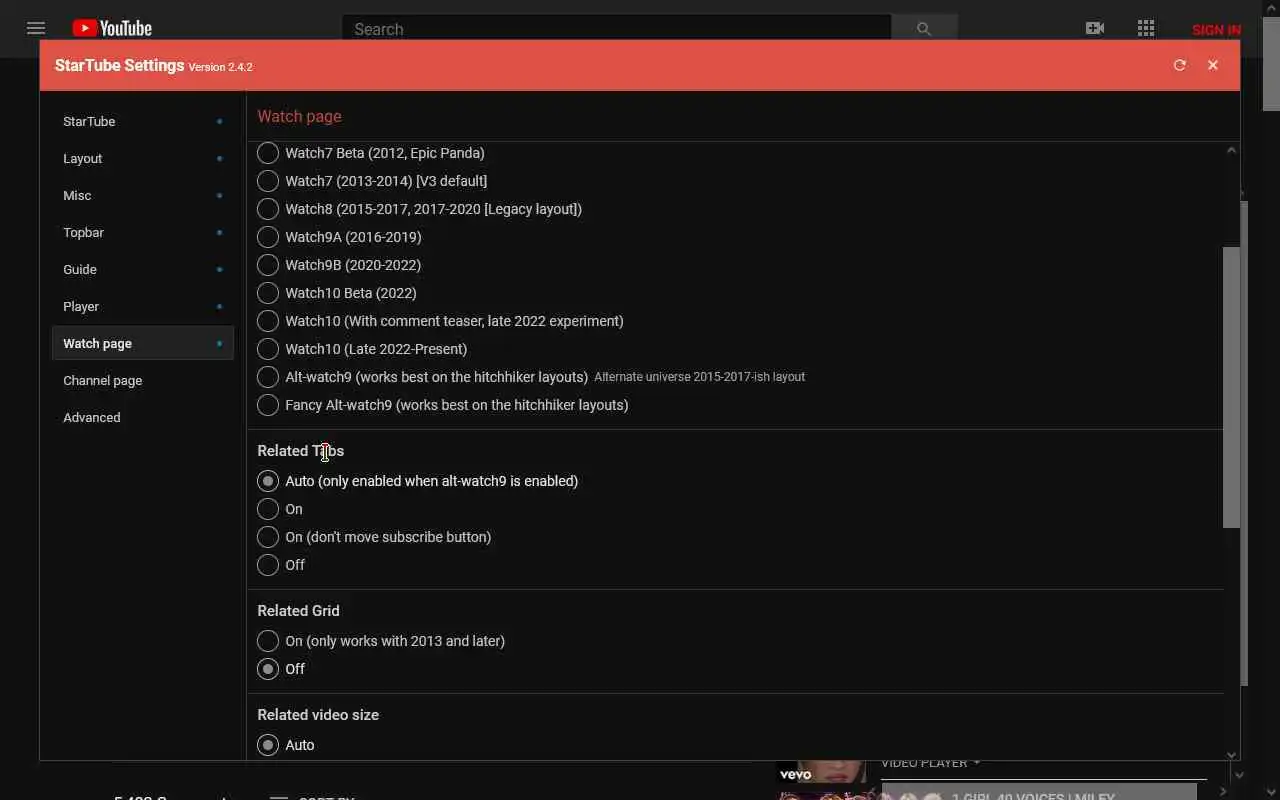Screen dimensions: 1280x800
Task: Open the YouTube apps grid icon
Action: click(1146, 28)
